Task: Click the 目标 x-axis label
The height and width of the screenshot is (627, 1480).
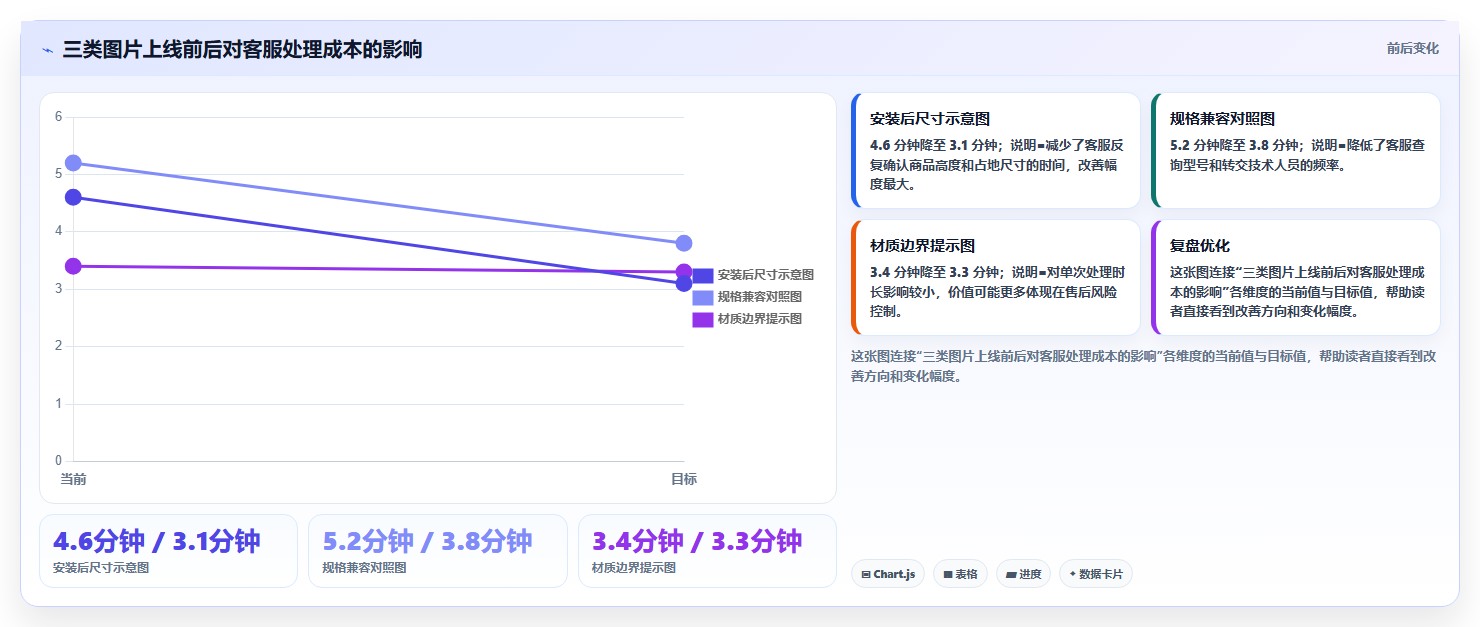Action: 684,479
